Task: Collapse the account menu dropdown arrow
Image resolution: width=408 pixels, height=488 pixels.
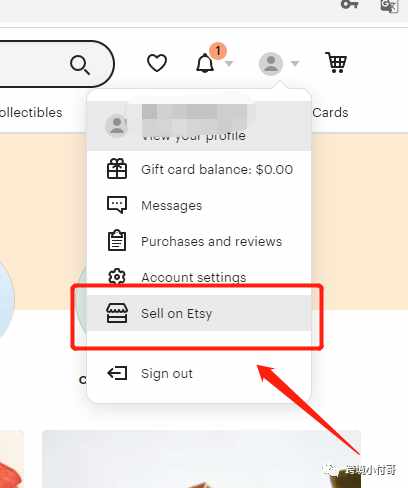Action: [x=295, y=63]
